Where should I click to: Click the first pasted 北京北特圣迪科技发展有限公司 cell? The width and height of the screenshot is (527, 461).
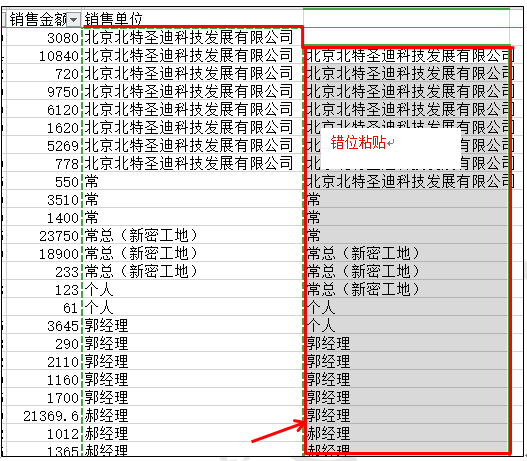(407, 55)
